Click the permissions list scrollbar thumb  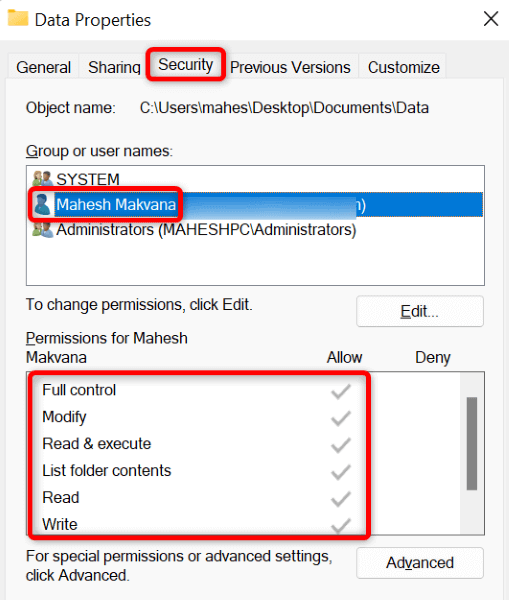click(472, 443)
